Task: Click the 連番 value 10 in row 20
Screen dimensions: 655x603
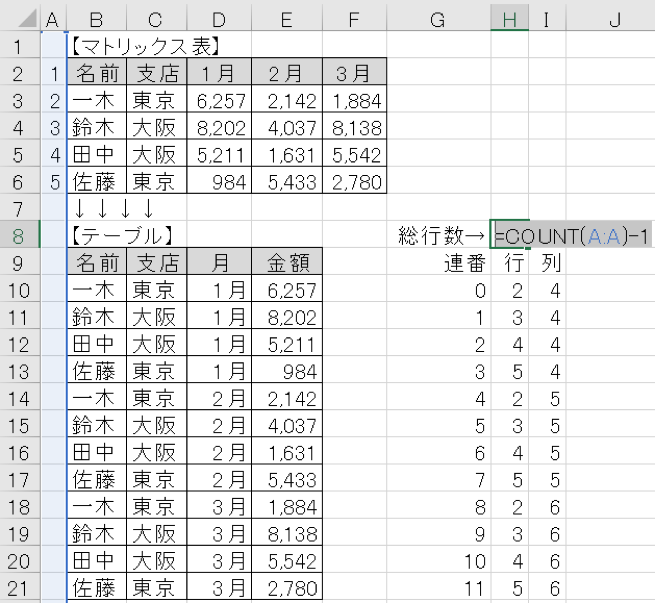Action: (438, 561)
